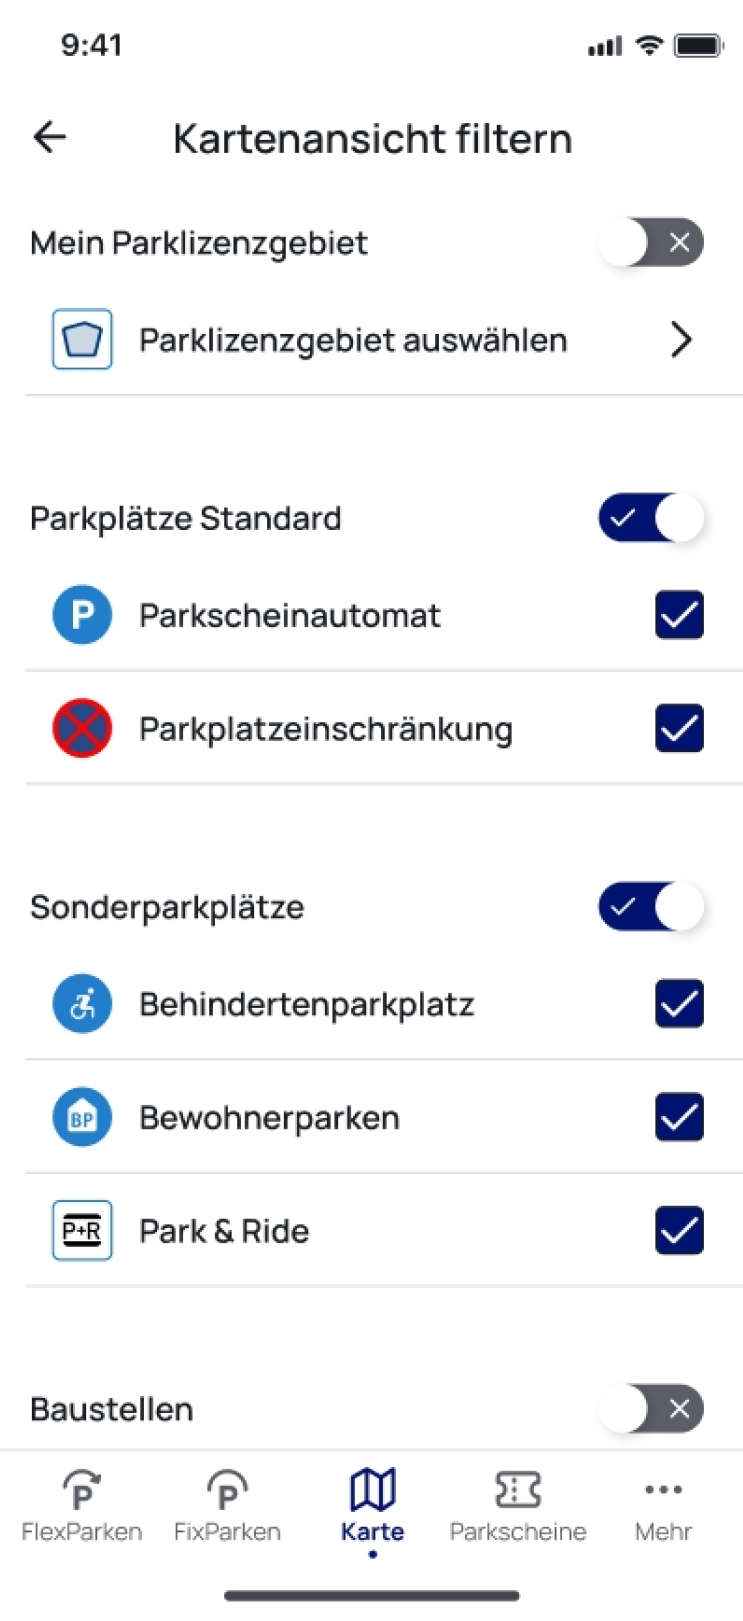
Task: Open Parklizenzgebiet auswählen chevron
Action: (x=681, y=340)
